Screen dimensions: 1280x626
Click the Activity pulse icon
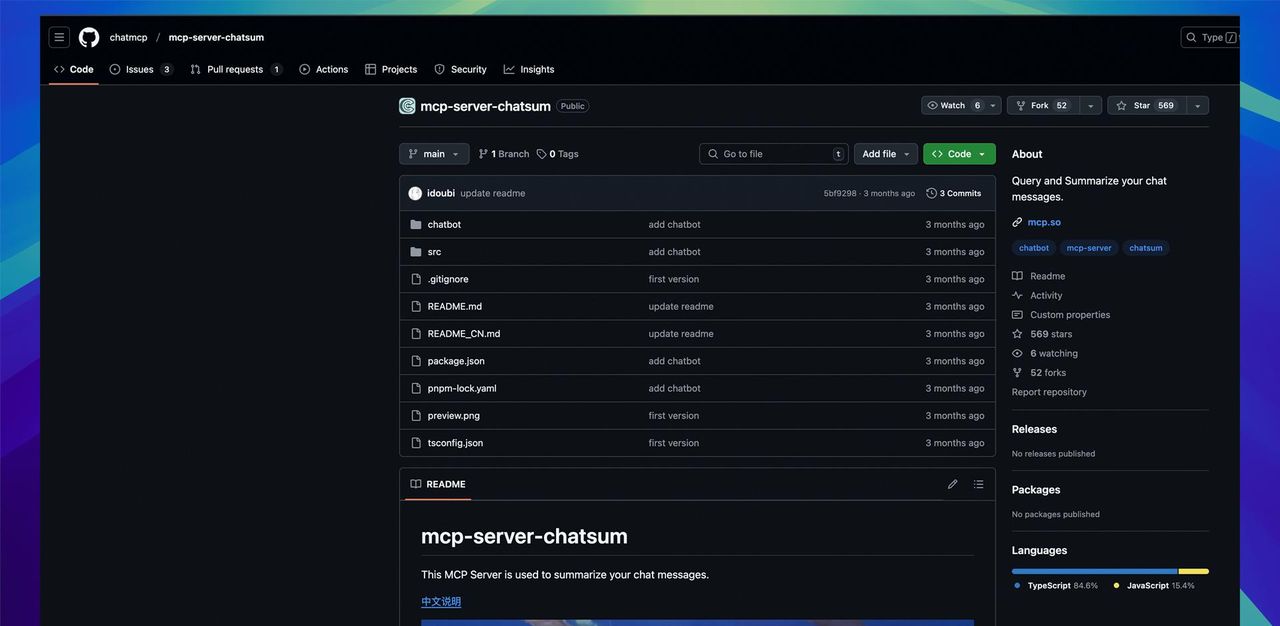click(x=1017, y=296)
